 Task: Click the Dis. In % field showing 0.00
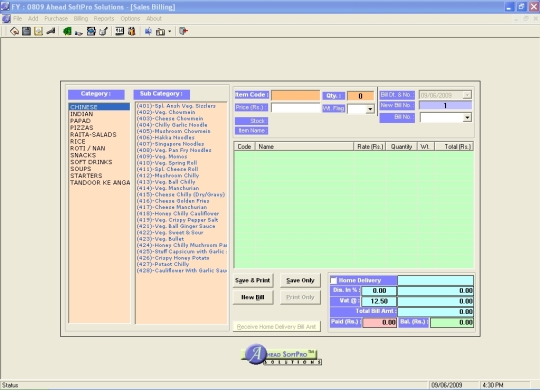(x=379, y=291)
